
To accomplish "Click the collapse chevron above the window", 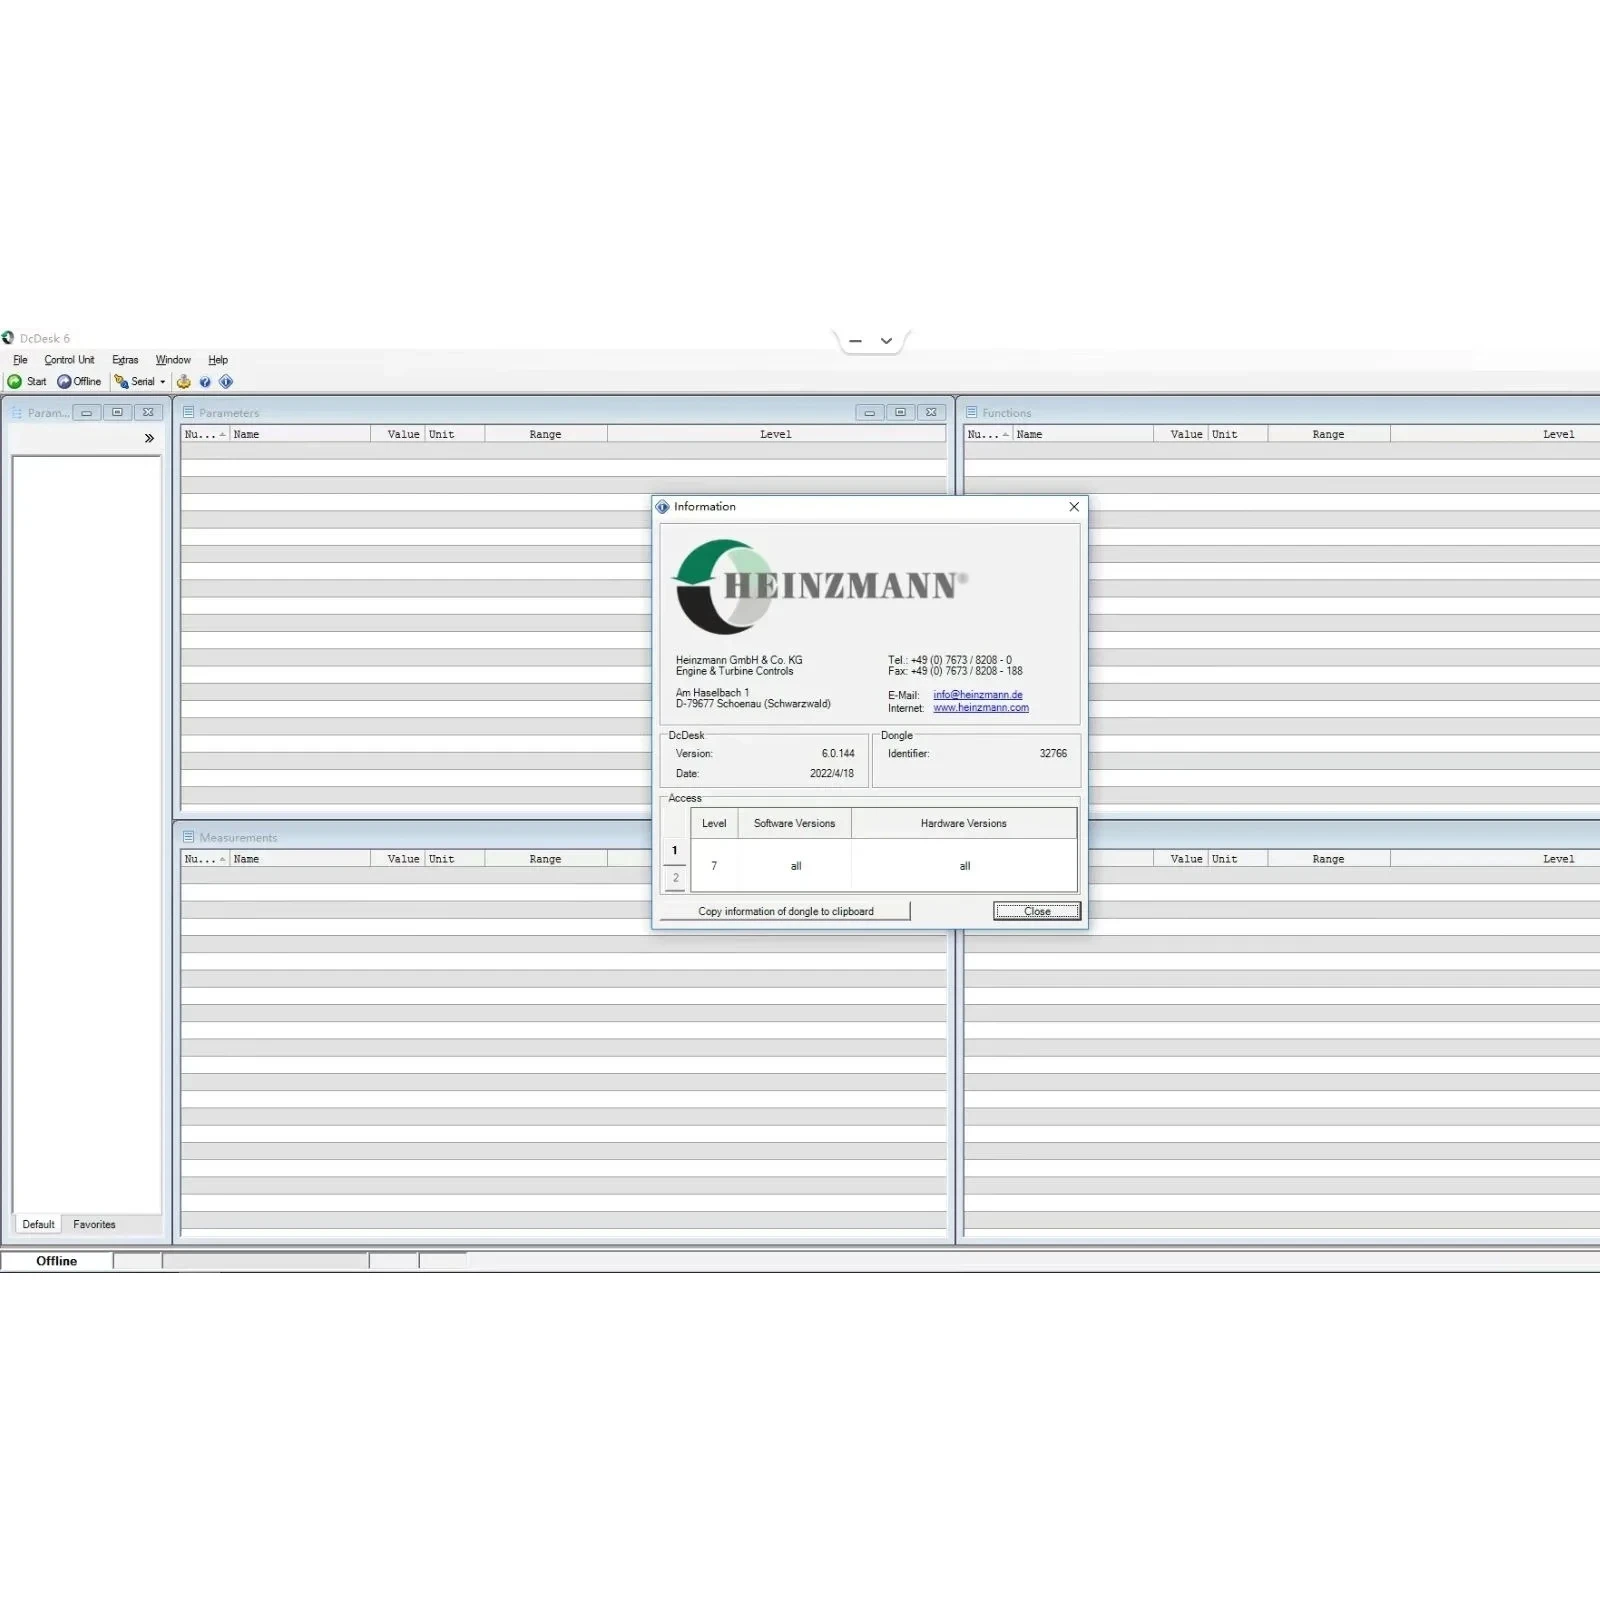I will click(886, 341).
